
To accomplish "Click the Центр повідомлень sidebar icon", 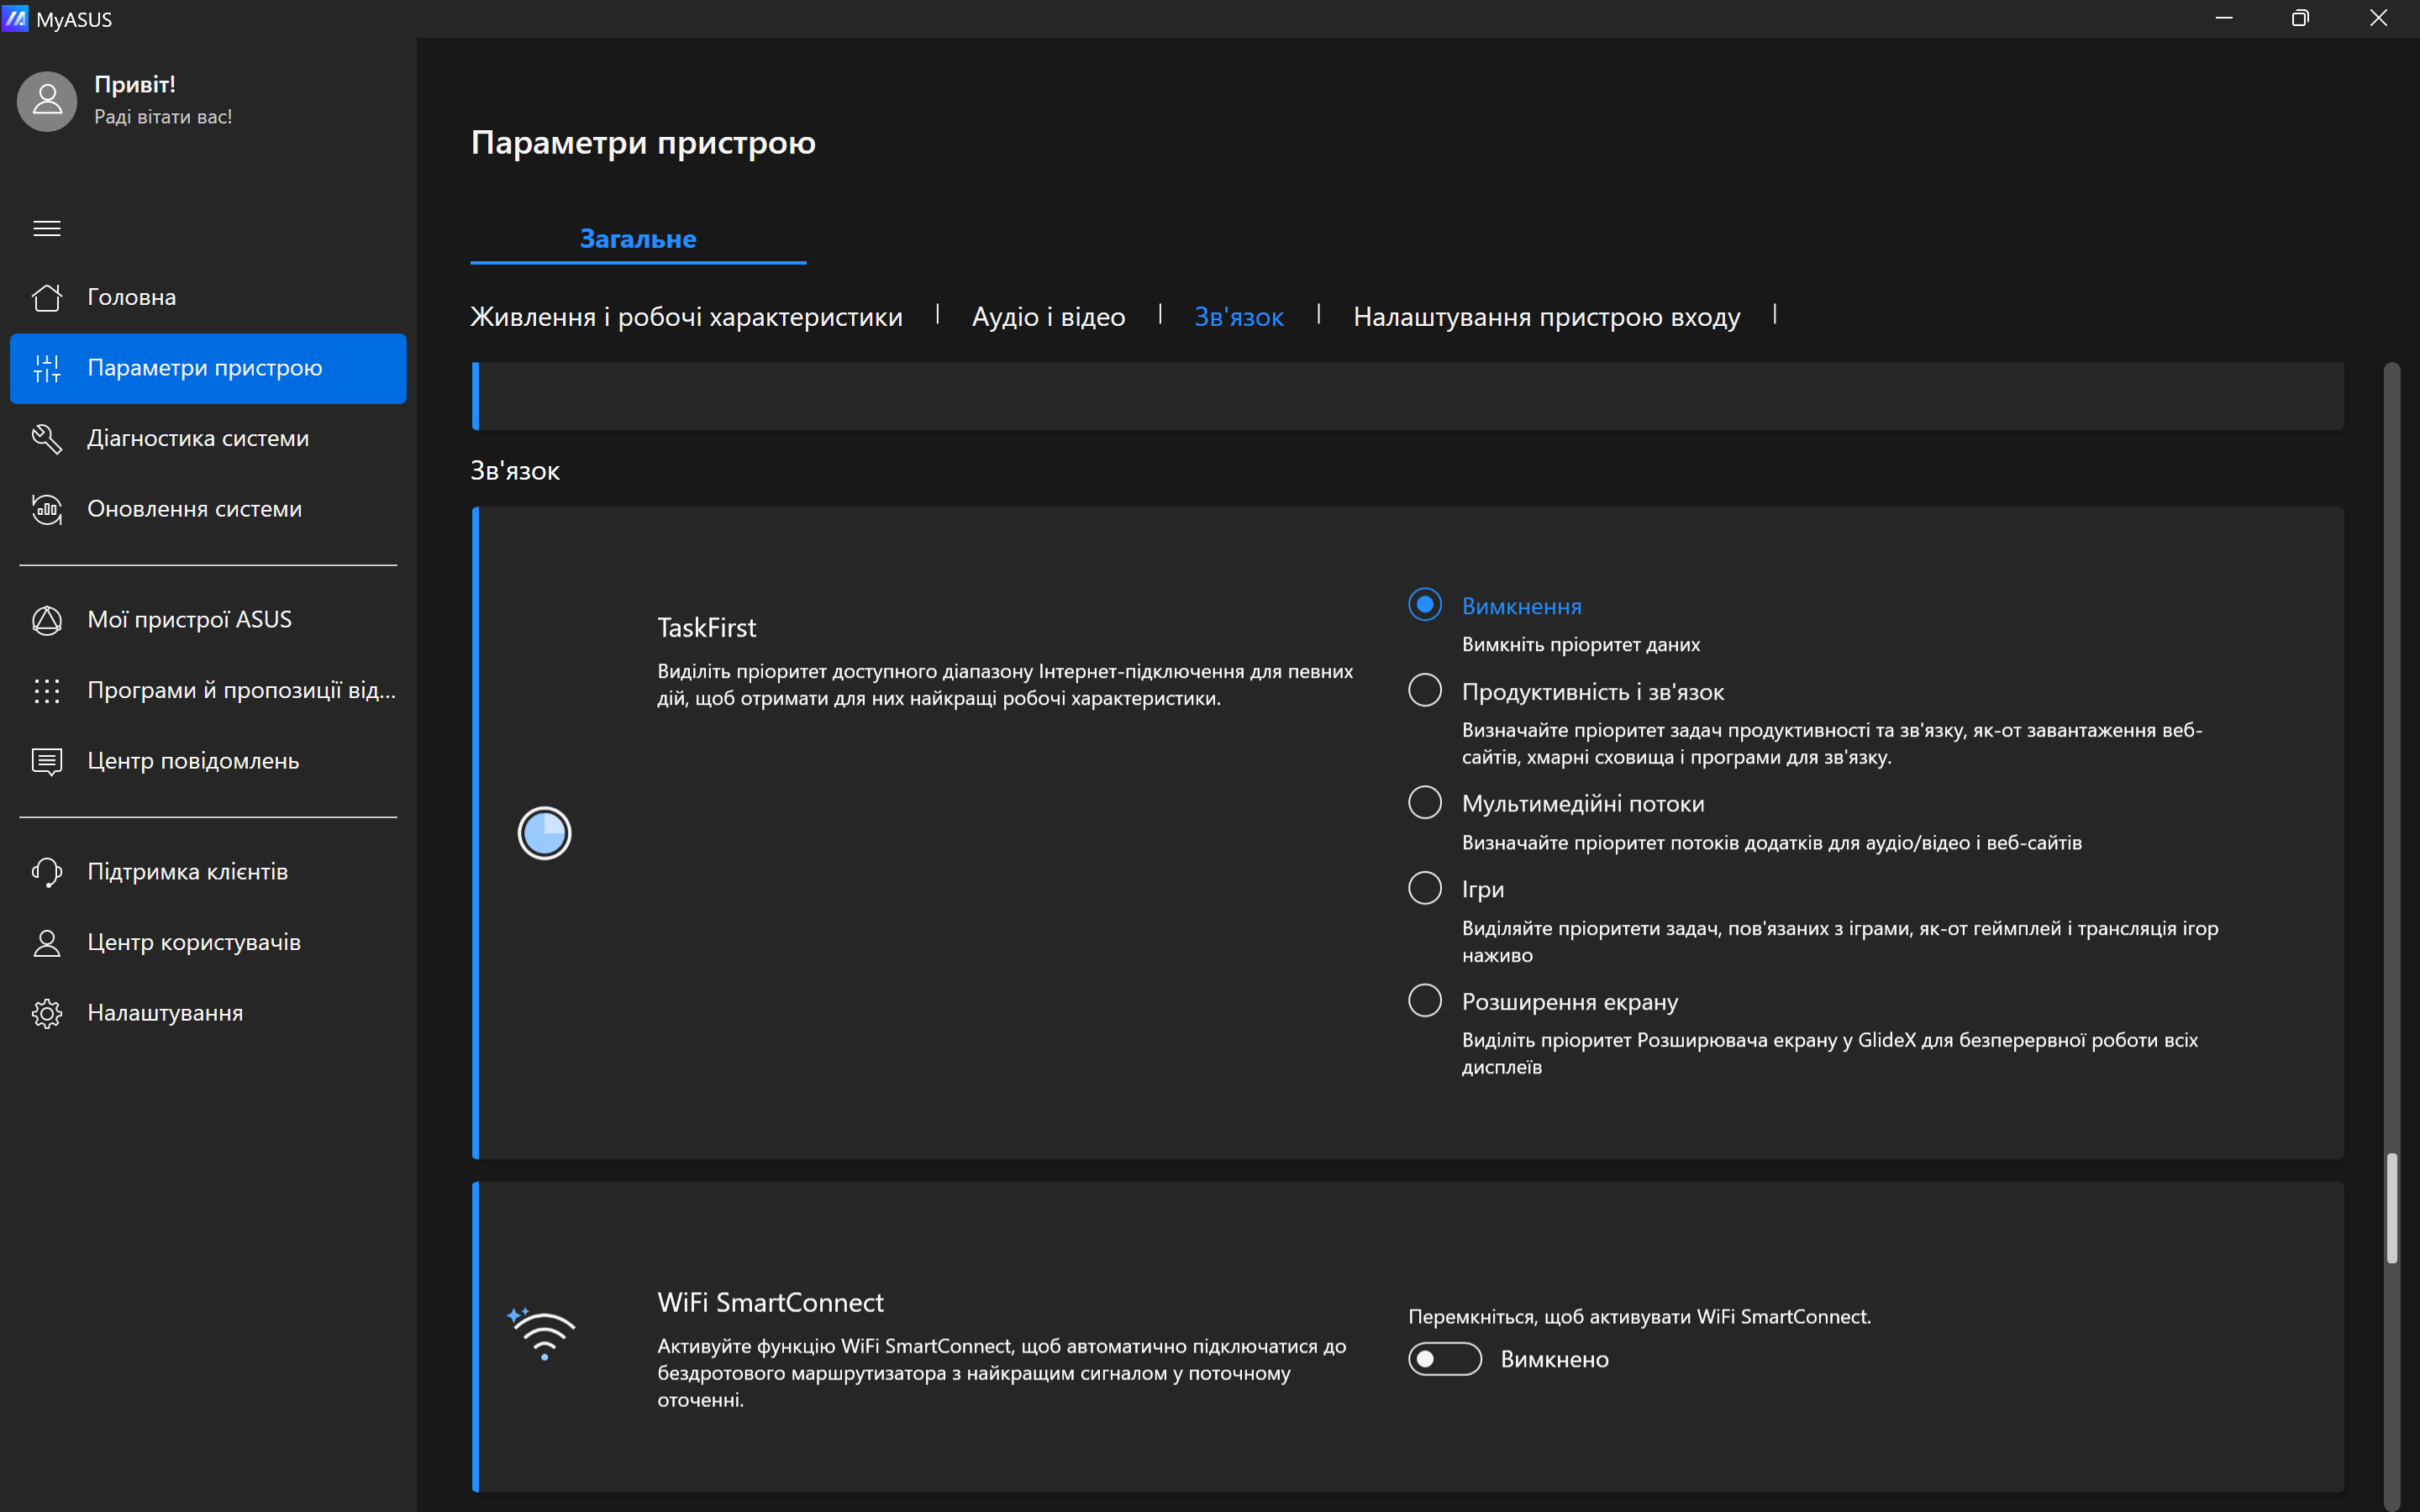I will 47,759.
